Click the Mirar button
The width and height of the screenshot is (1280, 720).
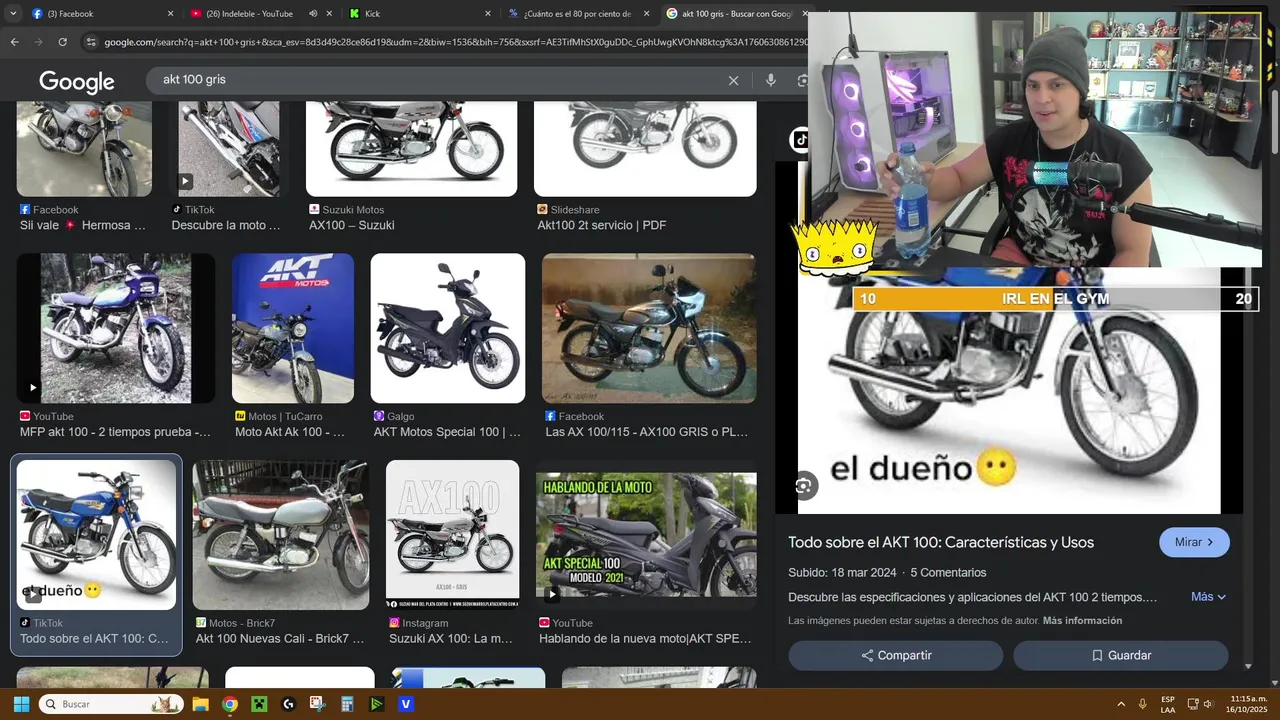tap(1194, 542)
